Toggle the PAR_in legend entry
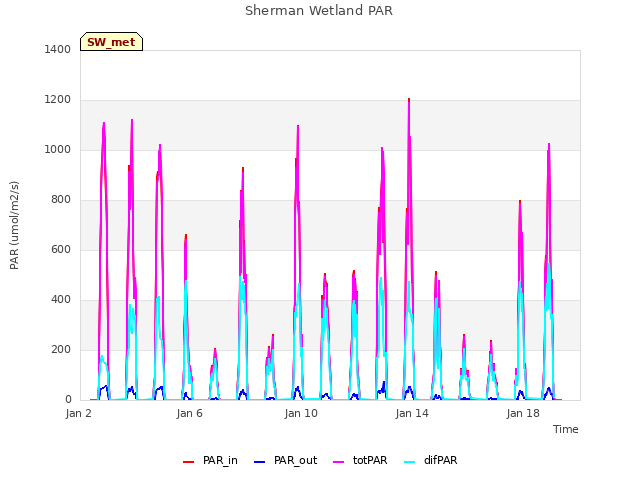640x480 pixels. pos(210,460)
